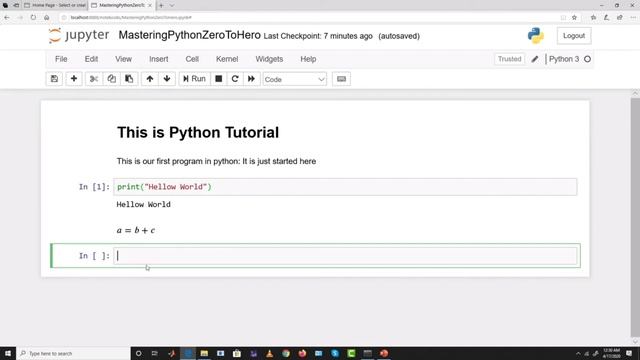Select the a = b + c formula cell
Image resolution: width=640 pixels, height=360 pixels.
[136, 230]
